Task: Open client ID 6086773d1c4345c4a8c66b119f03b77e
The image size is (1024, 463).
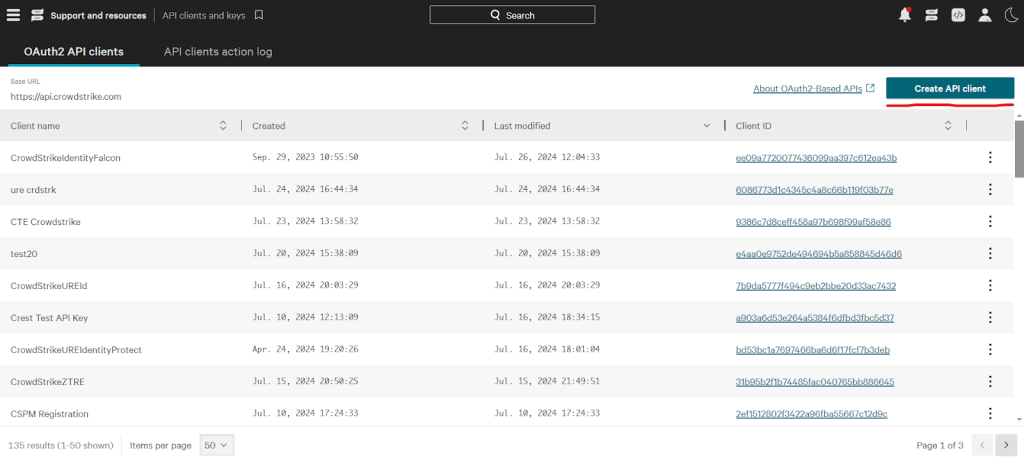Action: tap(814, 189)
